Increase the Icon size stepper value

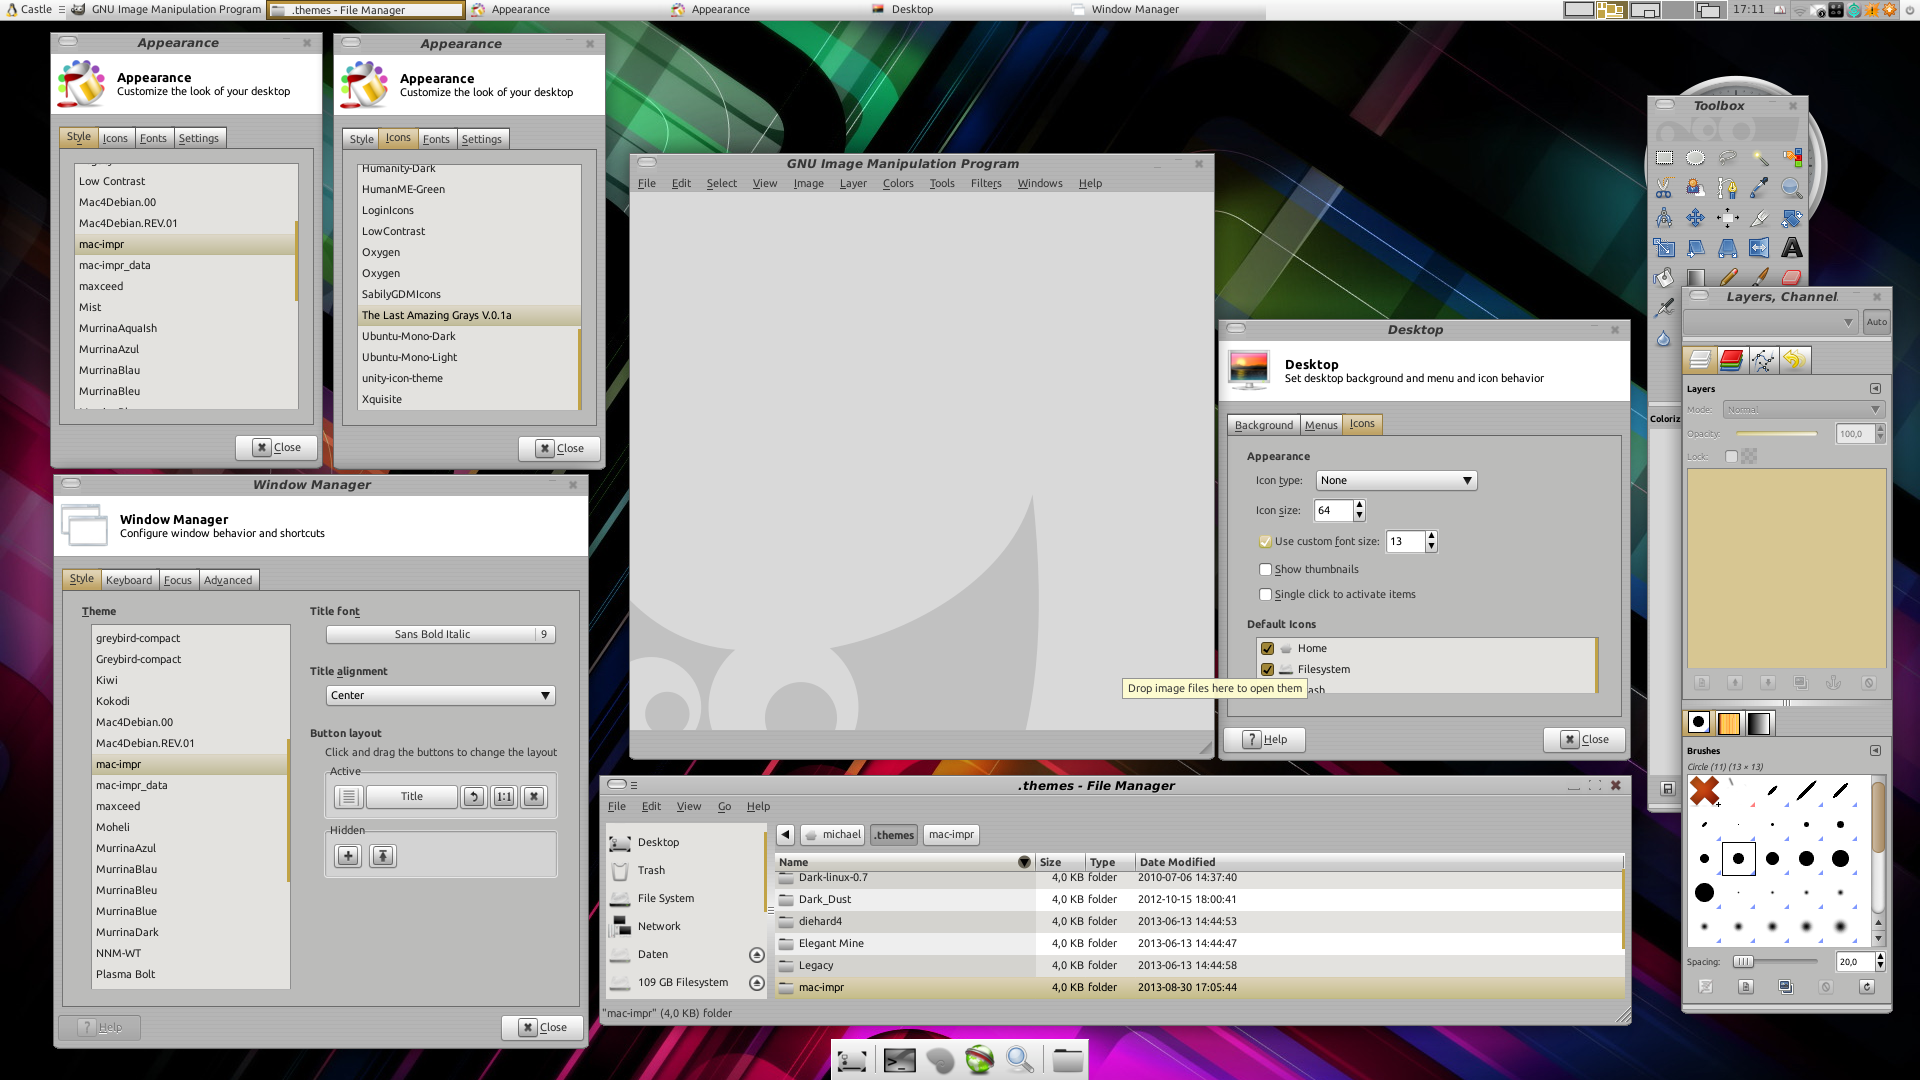tap(1359, 506)
